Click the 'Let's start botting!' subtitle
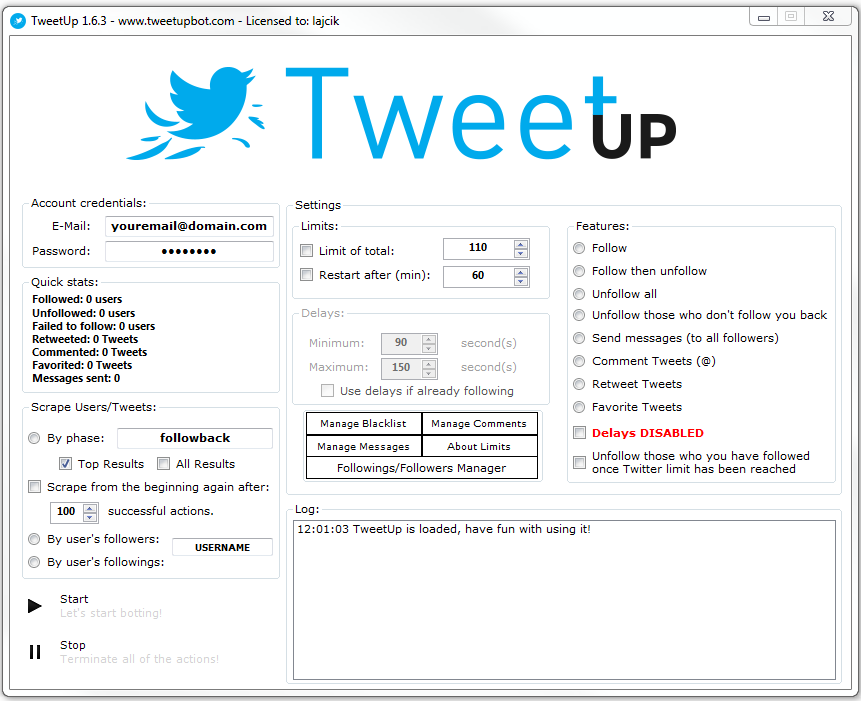The width and height of the screenshot is (861, 701). point(111,613)
